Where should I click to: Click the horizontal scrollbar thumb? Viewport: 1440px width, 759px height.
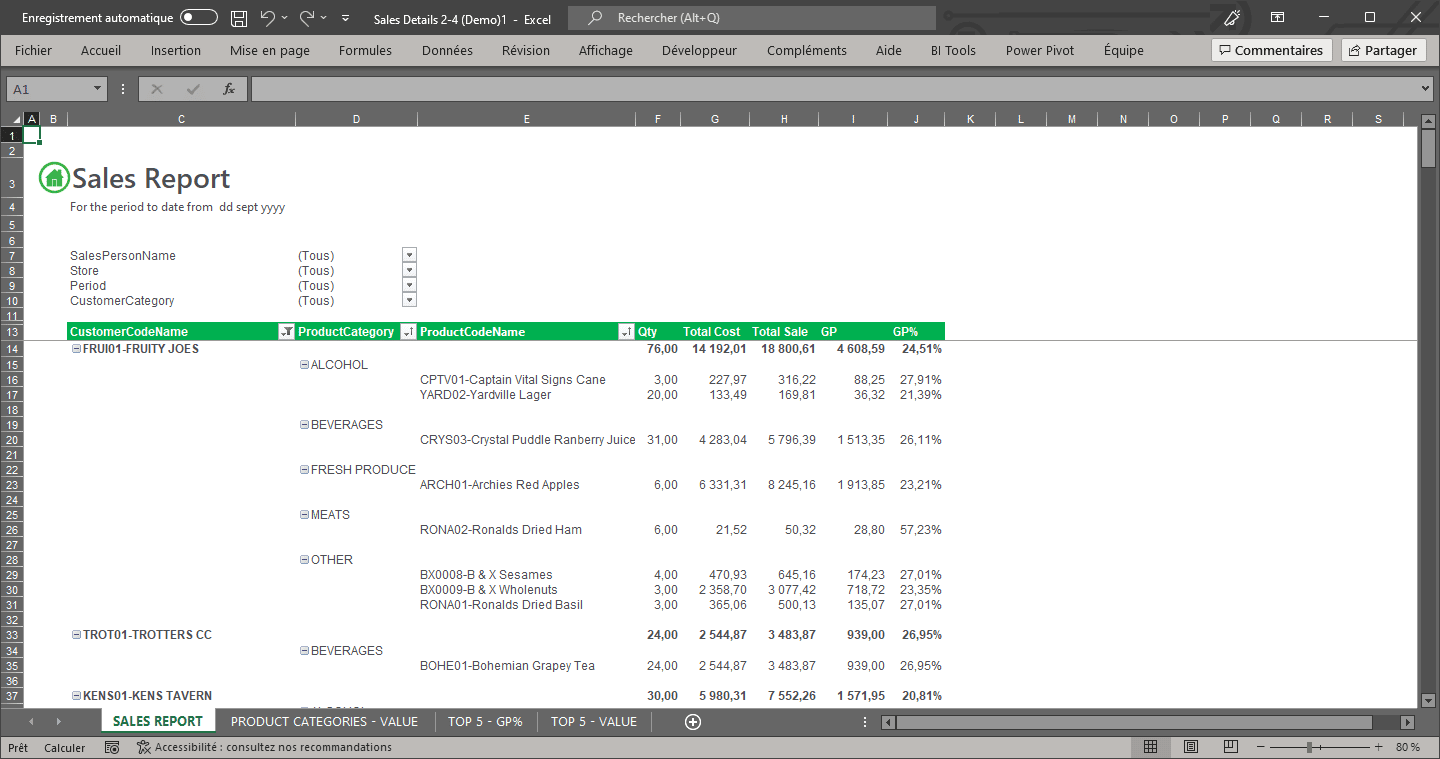pyautogui.click(x=1134, y=722)
